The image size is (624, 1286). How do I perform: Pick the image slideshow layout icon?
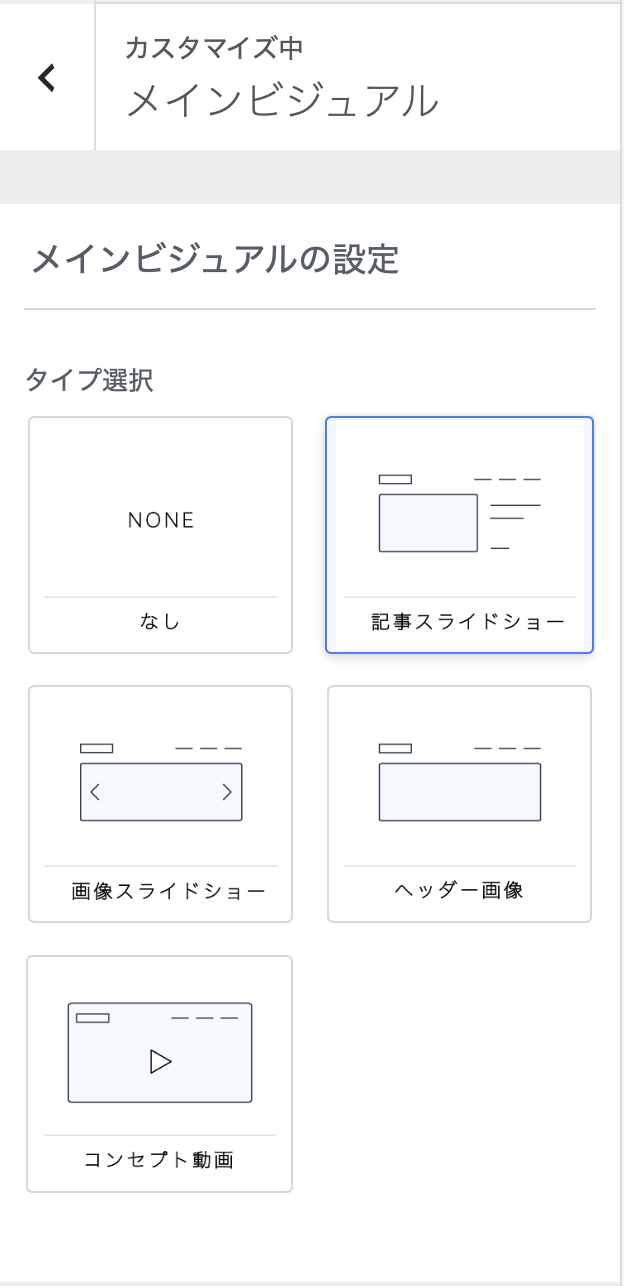coord(161,784)
